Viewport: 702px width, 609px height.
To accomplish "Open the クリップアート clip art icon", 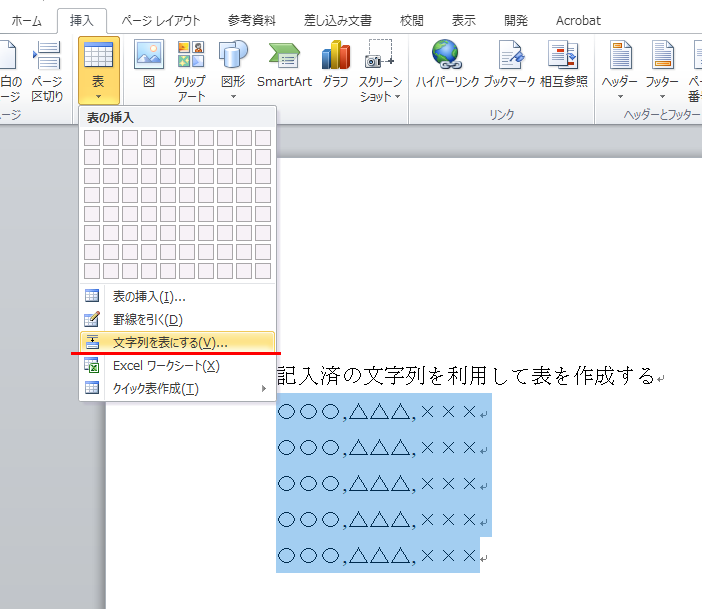I will [190, 62].
